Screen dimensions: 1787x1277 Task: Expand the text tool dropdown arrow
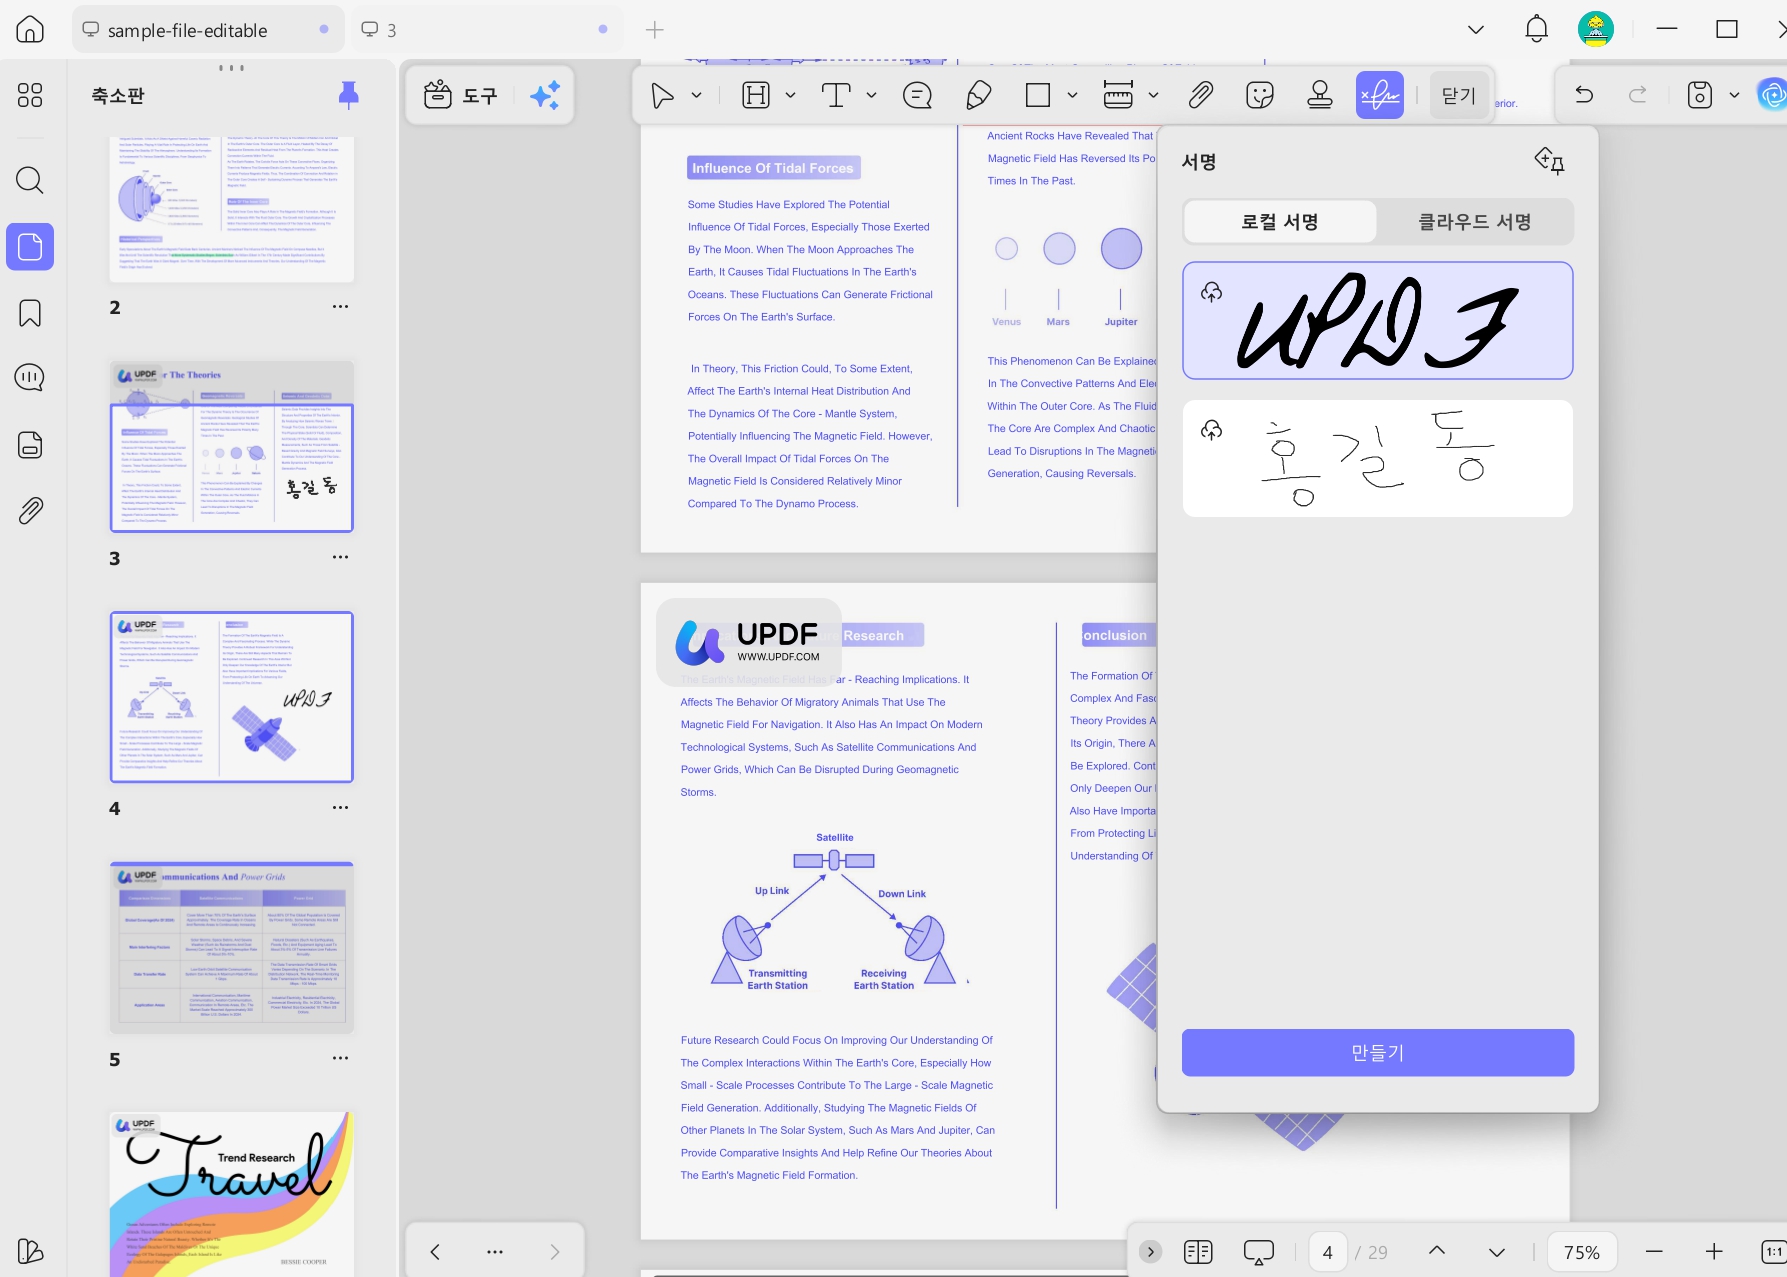click(871, 95)
